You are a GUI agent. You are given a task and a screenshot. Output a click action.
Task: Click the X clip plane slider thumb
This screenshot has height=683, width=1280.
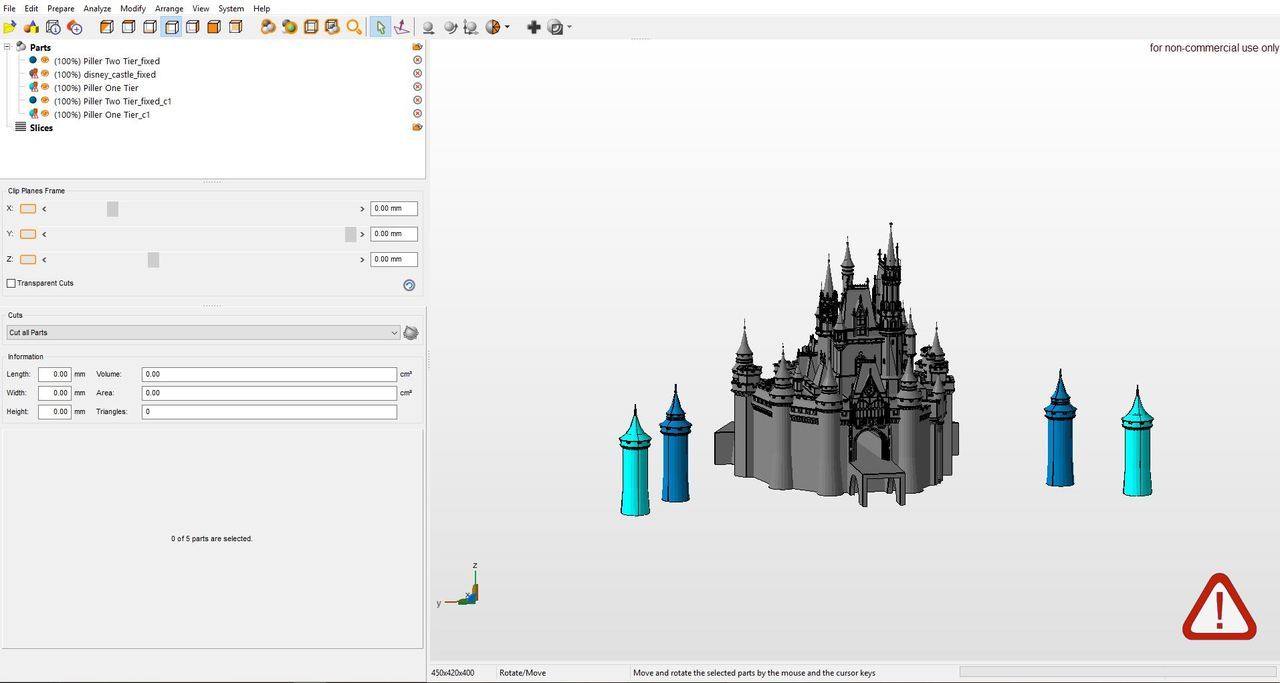point(112,209)
